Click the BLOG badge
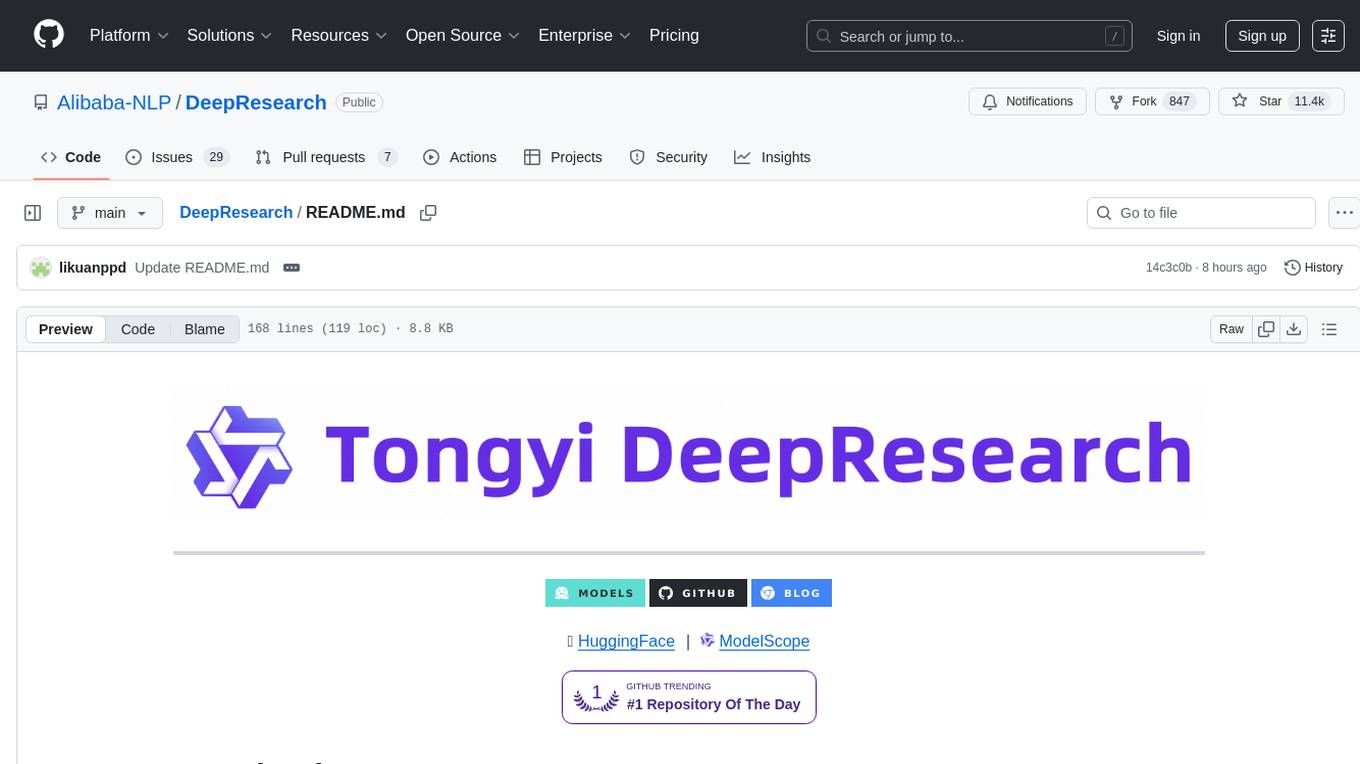The width and height of the screenshot is (1360, 764). pos(791,593)
